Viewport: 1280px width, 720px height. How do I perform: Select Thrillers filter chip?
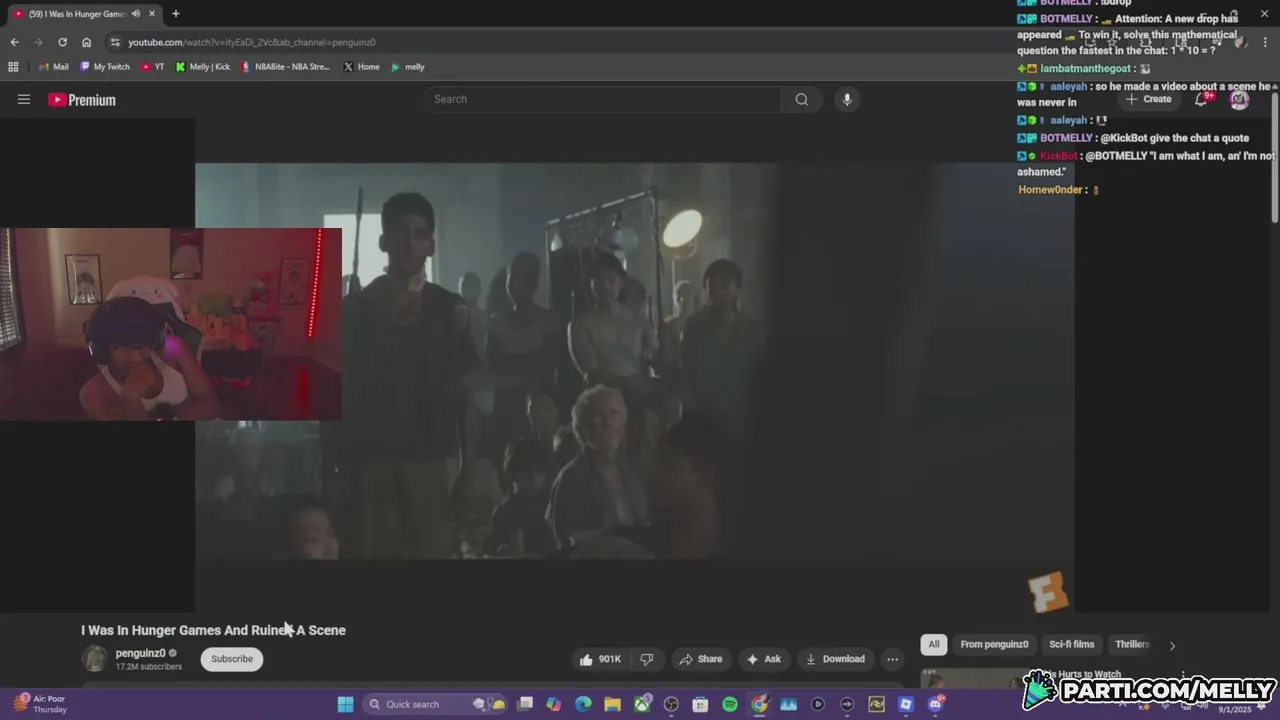pos(1131,644)
